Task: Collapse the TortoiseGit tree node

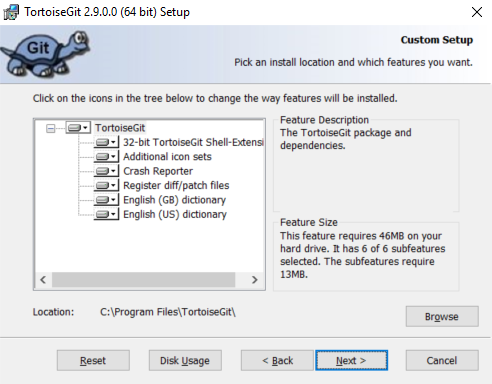Action: pyautogui.click(x=51, y=128)
